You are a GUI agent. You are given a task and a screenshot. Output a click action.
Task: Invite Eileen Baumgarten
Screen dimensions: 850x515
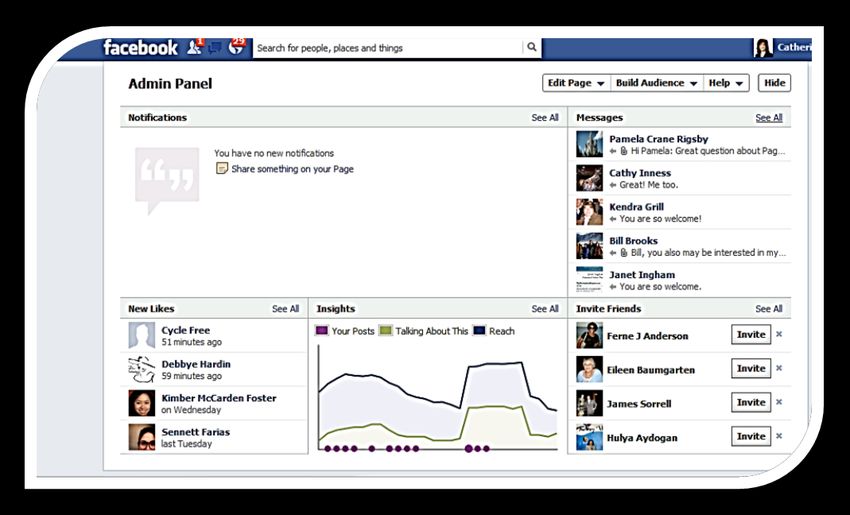click(751, 369)
